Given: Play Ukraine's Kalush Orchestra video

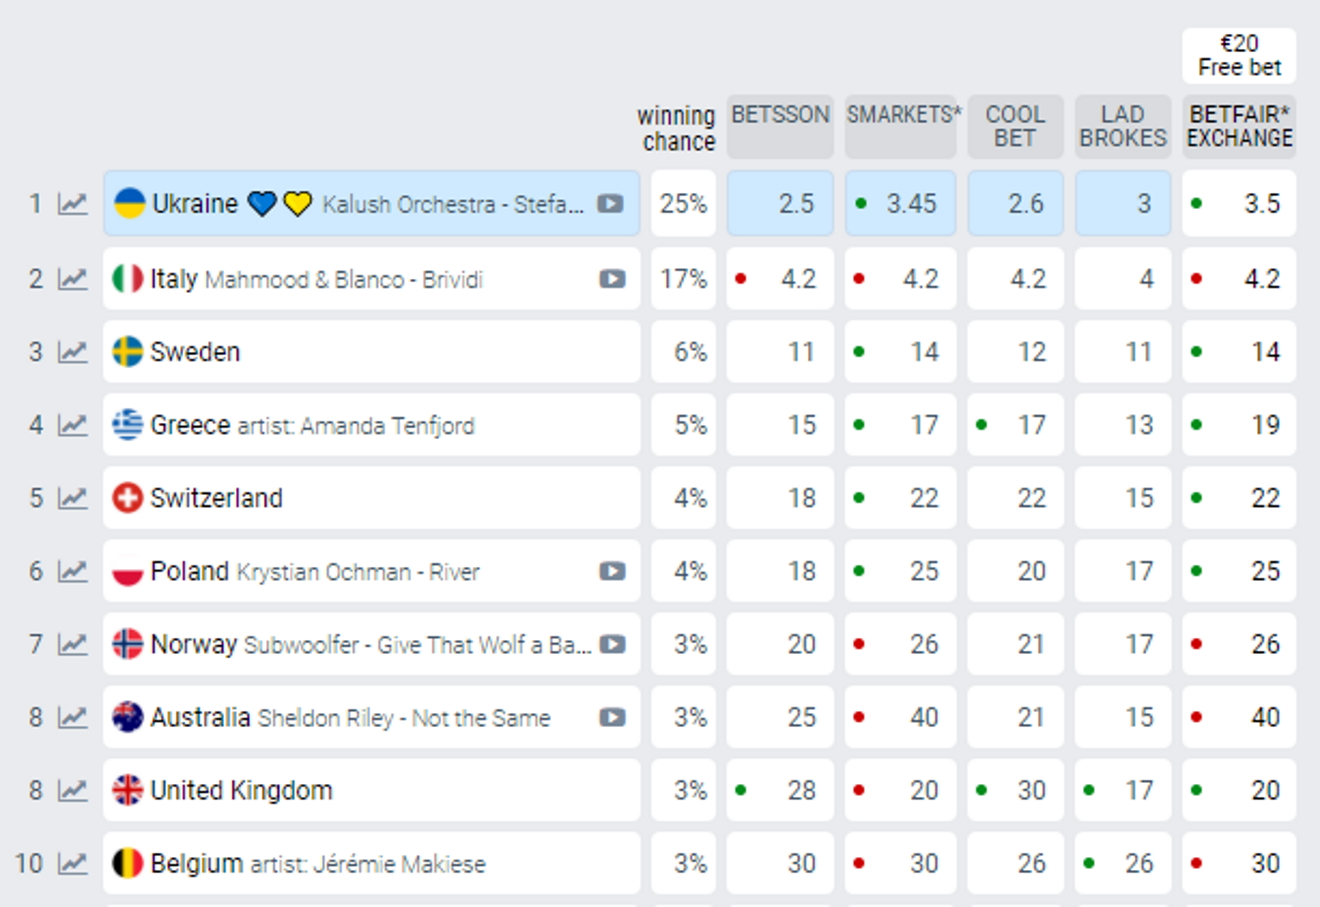Looking at the screenshot, I should 610,204.
